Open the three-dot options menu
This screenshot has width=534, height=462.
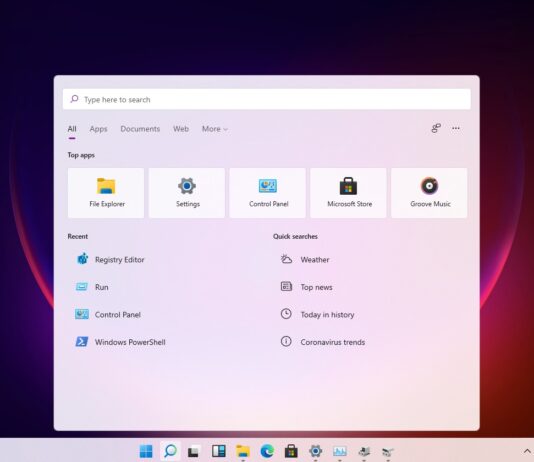tap(456, 128)
